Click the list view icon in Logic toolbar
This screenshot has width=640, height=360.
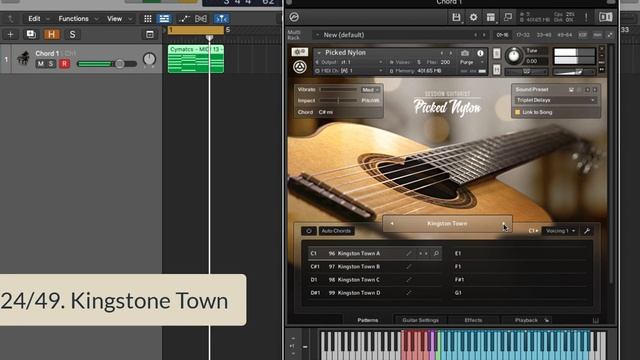tap(164, 19)
